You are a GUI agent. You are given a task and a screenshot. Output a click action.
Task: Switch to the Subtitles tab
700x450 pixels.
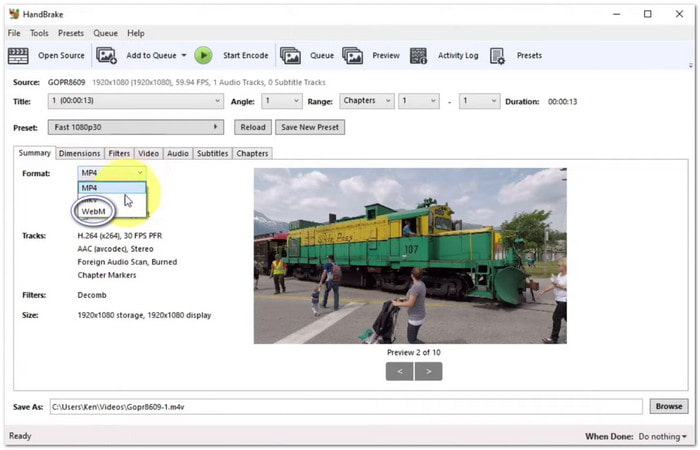(x=212, y=154)
